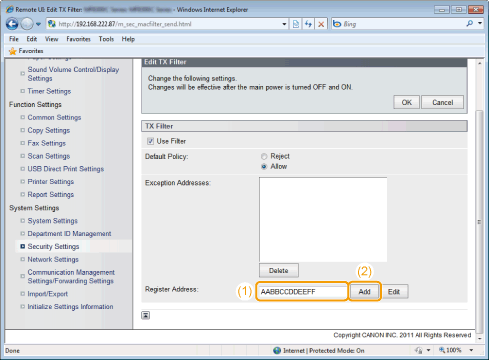Open the Tools menu

(106, 39)
